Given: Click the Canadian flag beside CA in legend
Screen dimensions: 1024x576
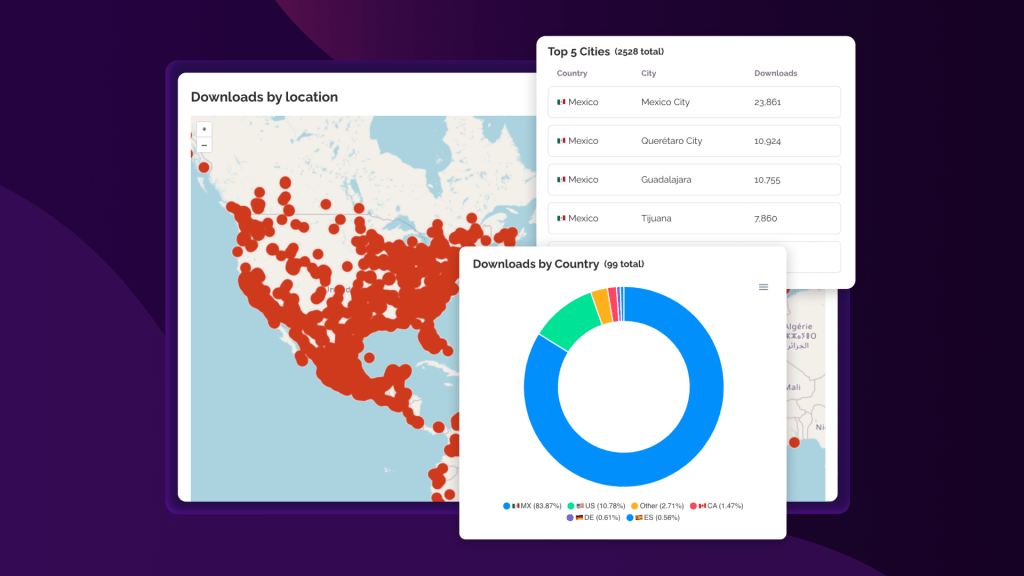Looking at the screenshot, I should click(703, 506).
